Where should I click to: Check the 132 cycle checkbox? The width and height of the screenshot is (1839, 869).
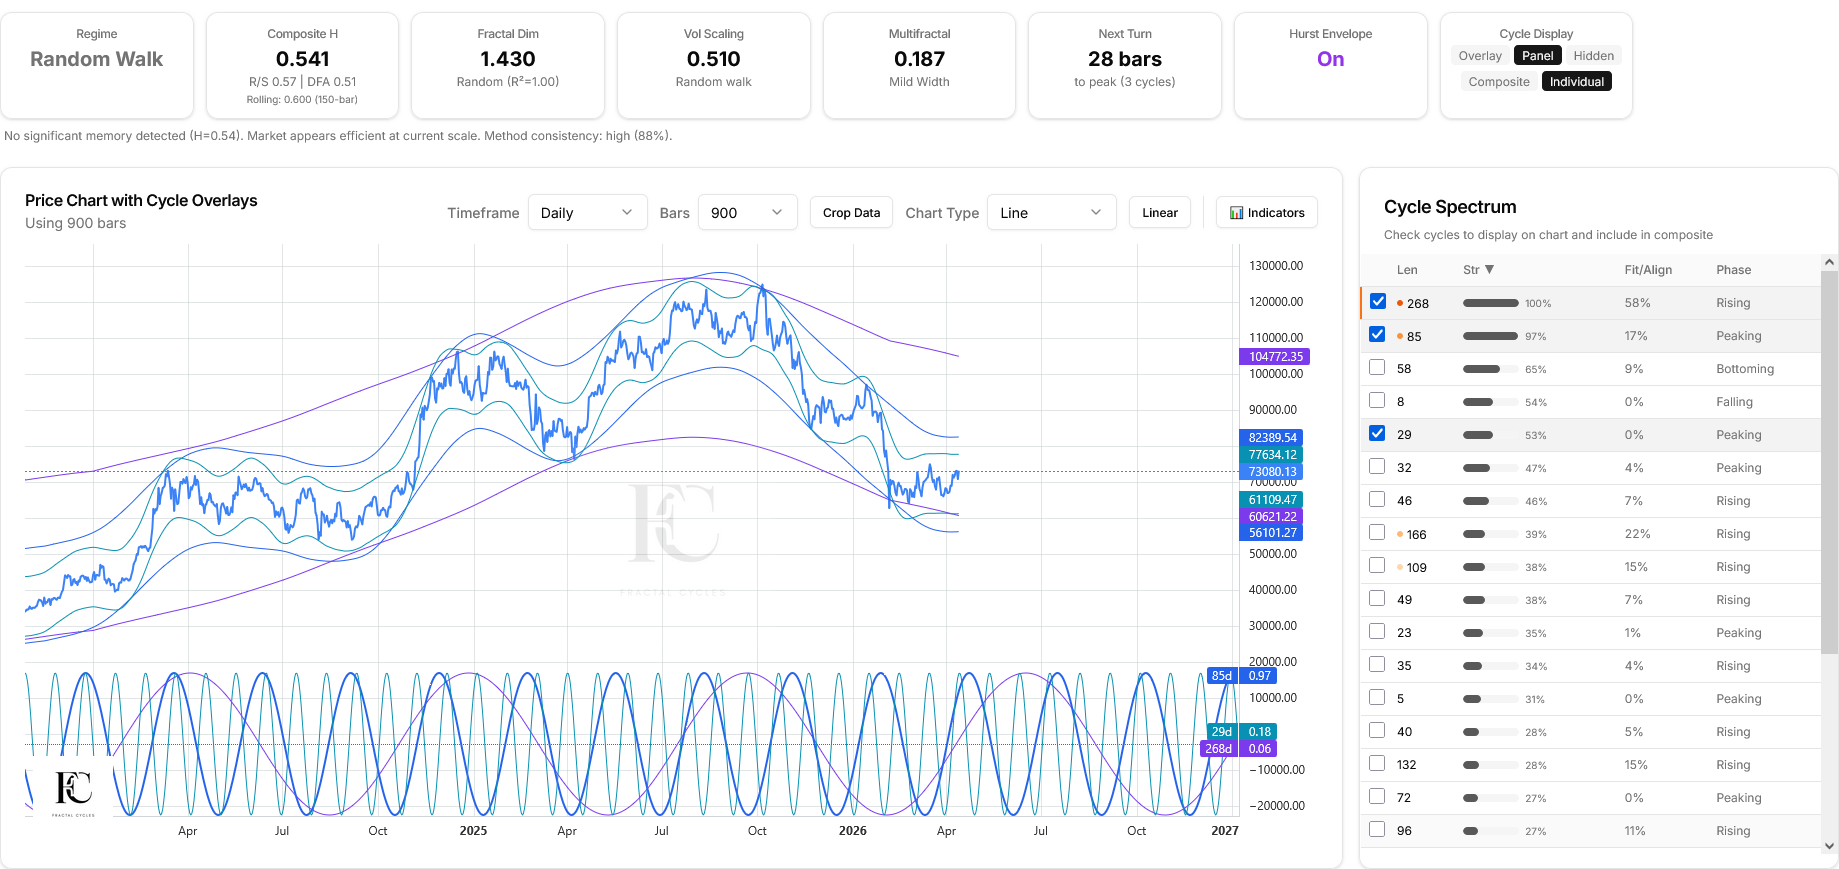1378,764
